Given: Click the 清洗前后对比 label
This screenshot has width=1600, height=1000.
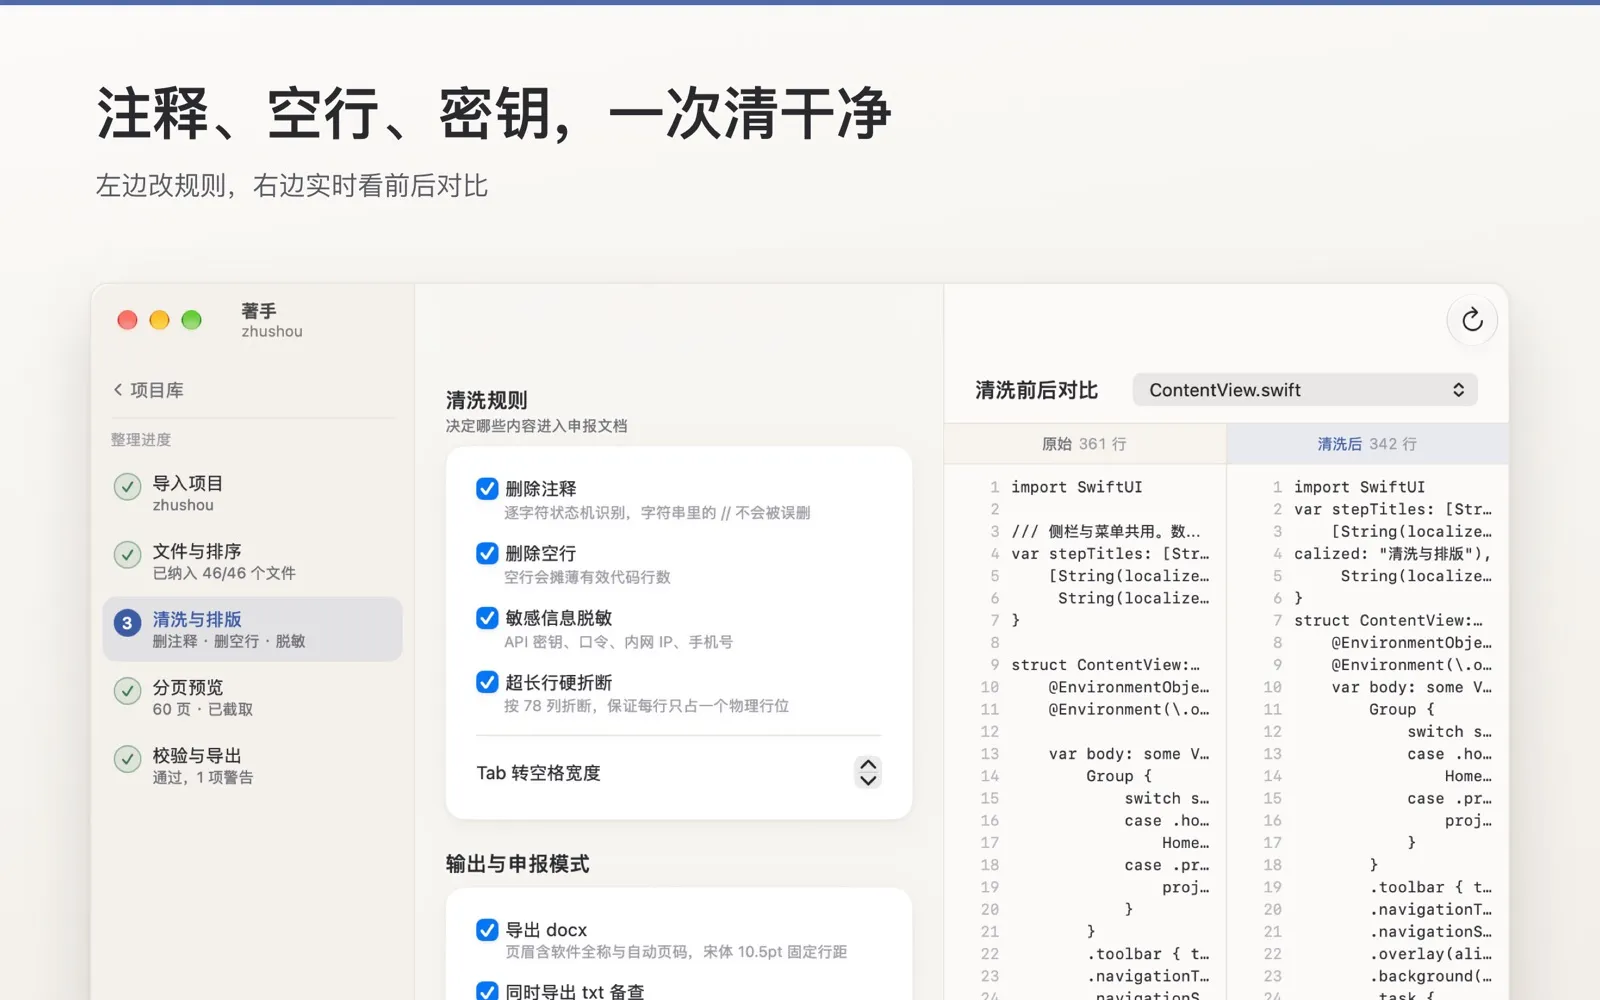Looking at the screenshot, I should pyautogui.click(x=1036, y=390).
